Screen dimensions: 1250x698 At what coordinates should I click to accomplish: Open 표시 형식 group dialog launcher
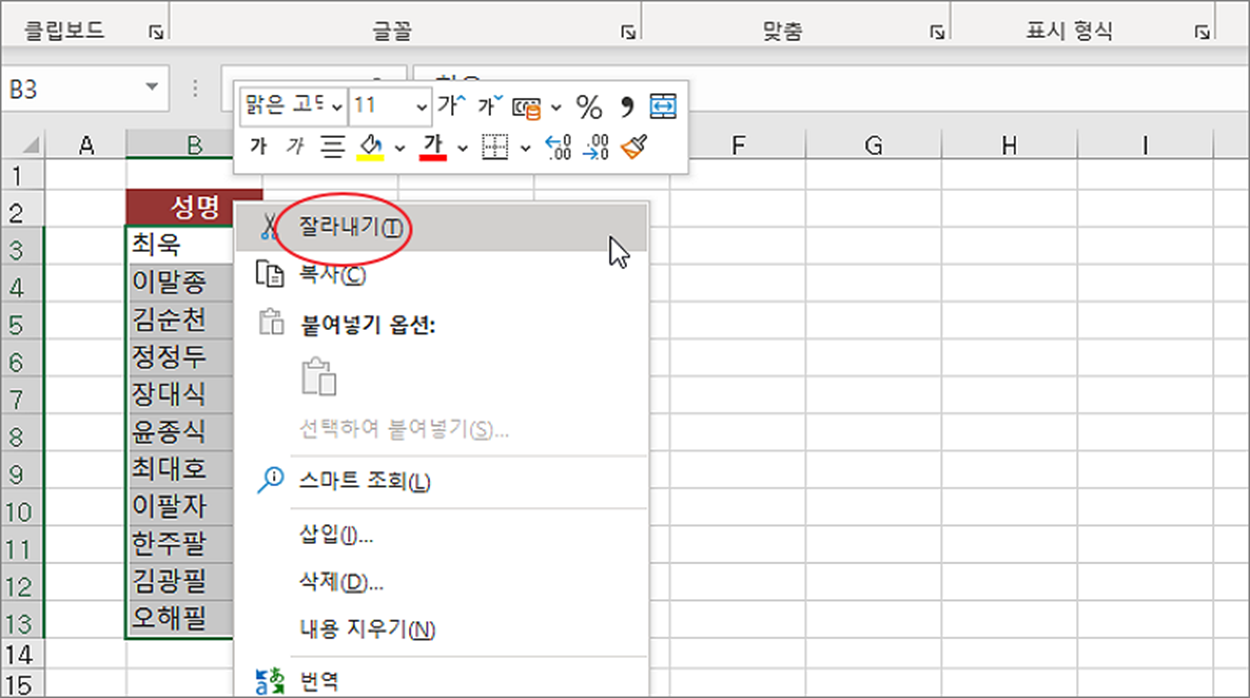pyautogui.click(x=1201, y=33)
